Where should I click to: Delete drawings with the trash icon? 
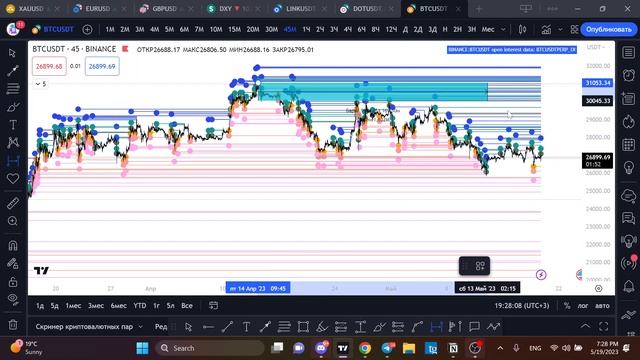click(13, 325)
